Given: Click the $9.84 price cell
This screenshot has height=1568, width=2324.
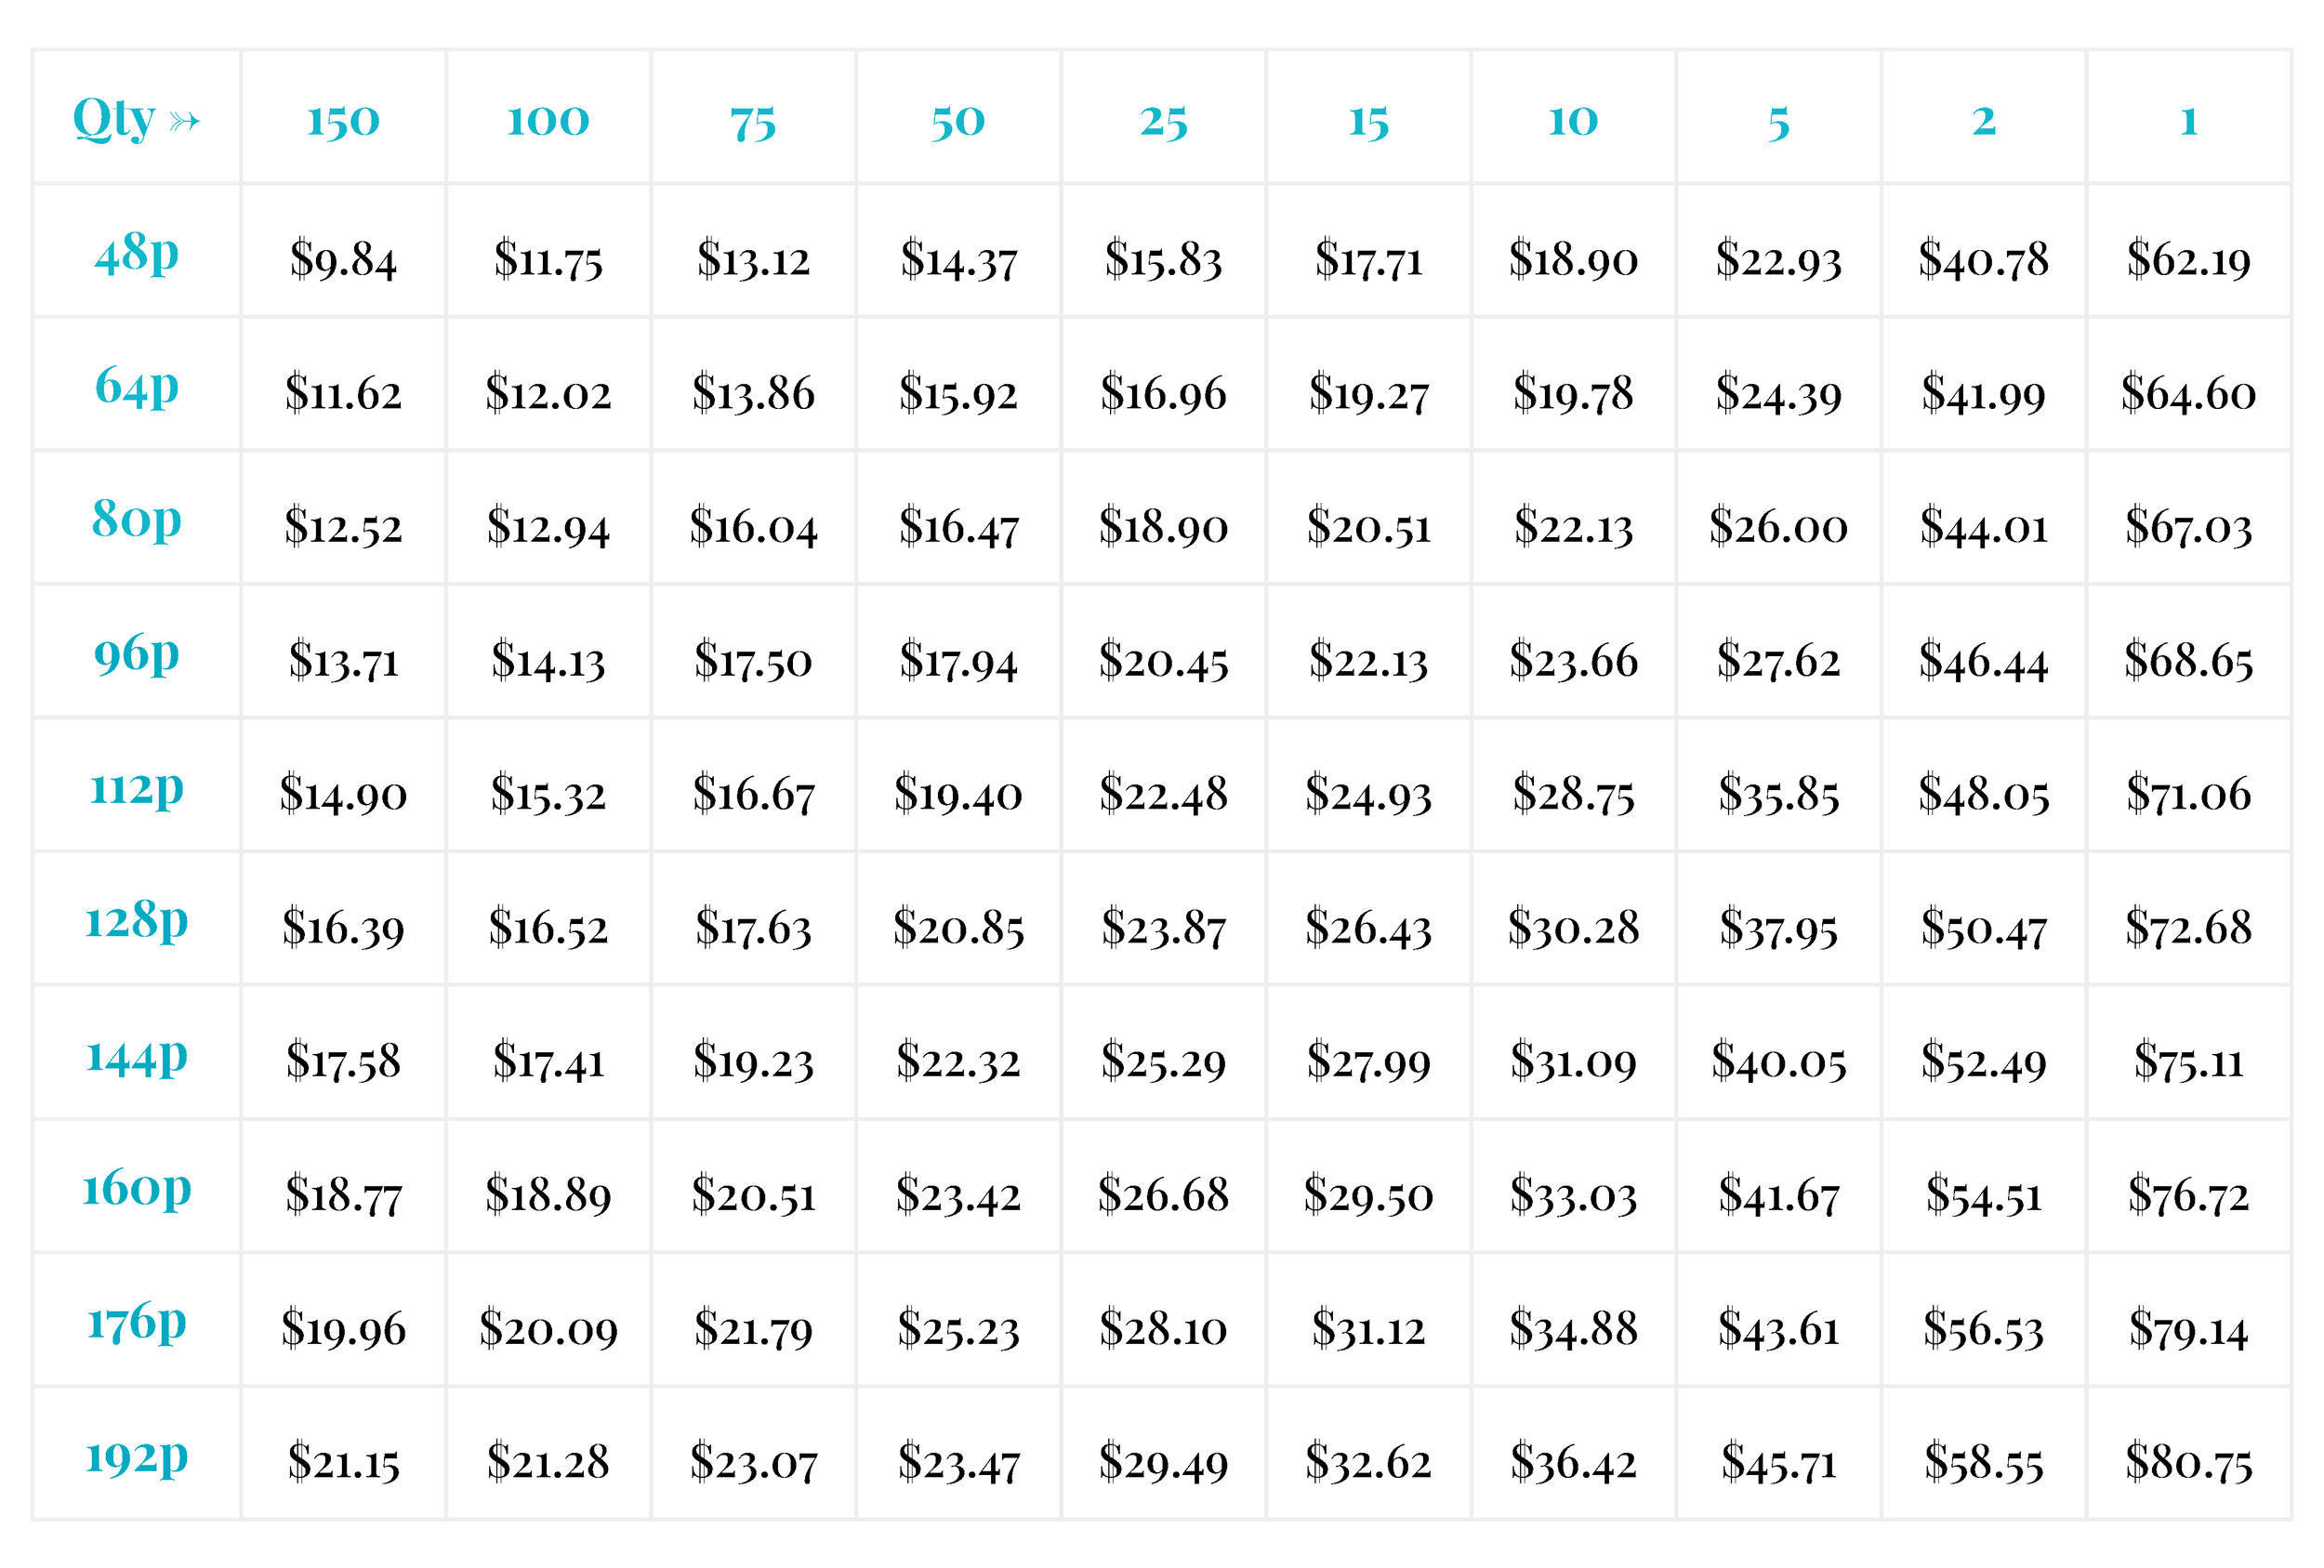Looking at the screenshot, I should point(343,259).
